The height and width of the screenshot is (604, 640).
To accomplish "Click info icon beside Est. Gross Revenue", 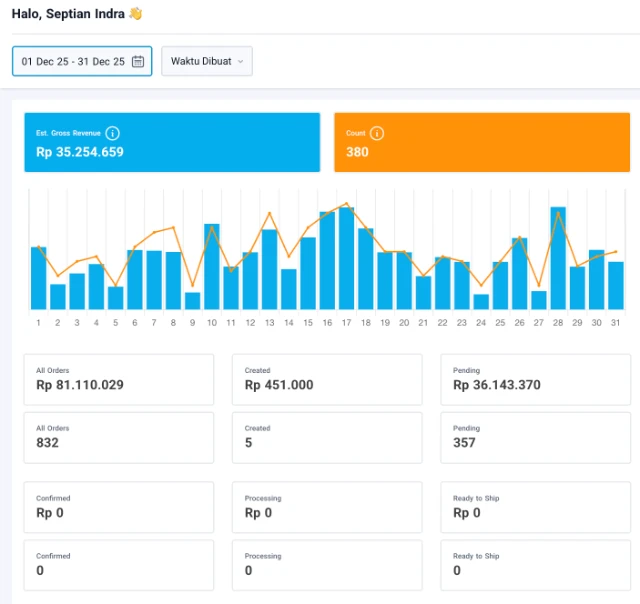I will coord(112,133).
